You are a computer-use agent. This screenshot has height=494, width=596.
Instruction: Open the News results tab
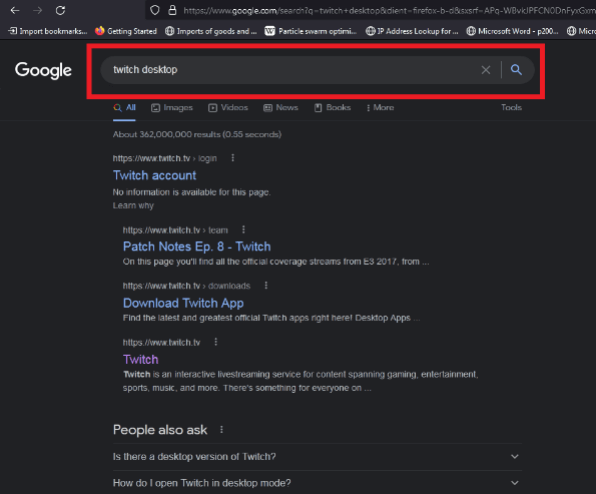coord(281,108)
